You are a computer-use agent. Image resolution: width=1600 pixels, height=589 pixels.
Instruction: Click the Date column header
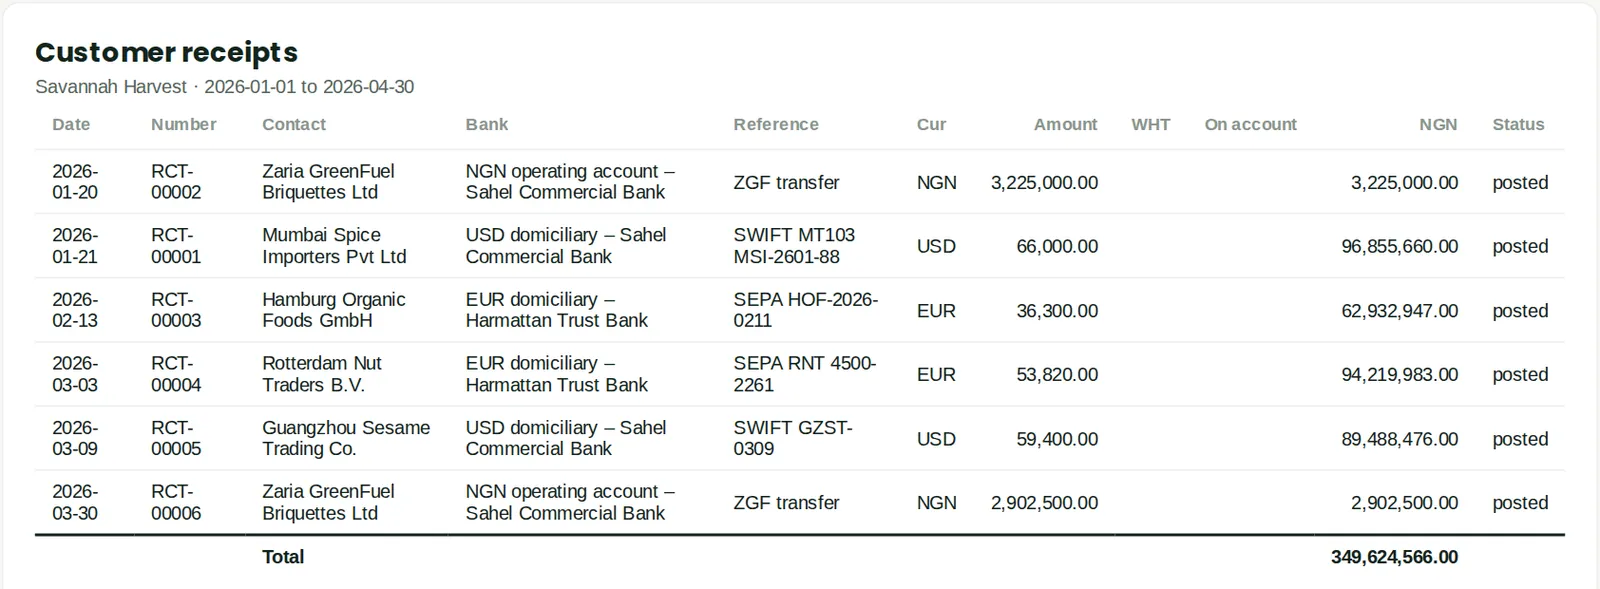tap(71, 124)
